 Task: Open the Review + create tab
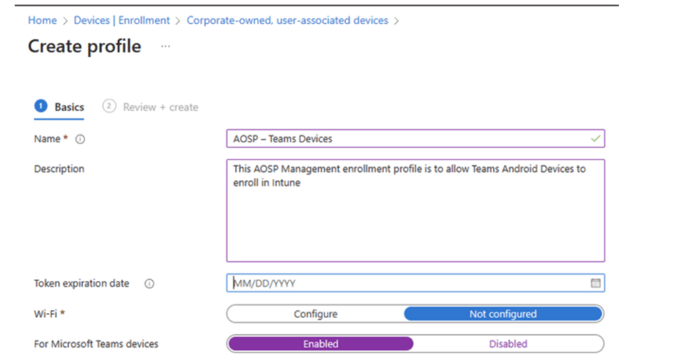tap(160, 107)
